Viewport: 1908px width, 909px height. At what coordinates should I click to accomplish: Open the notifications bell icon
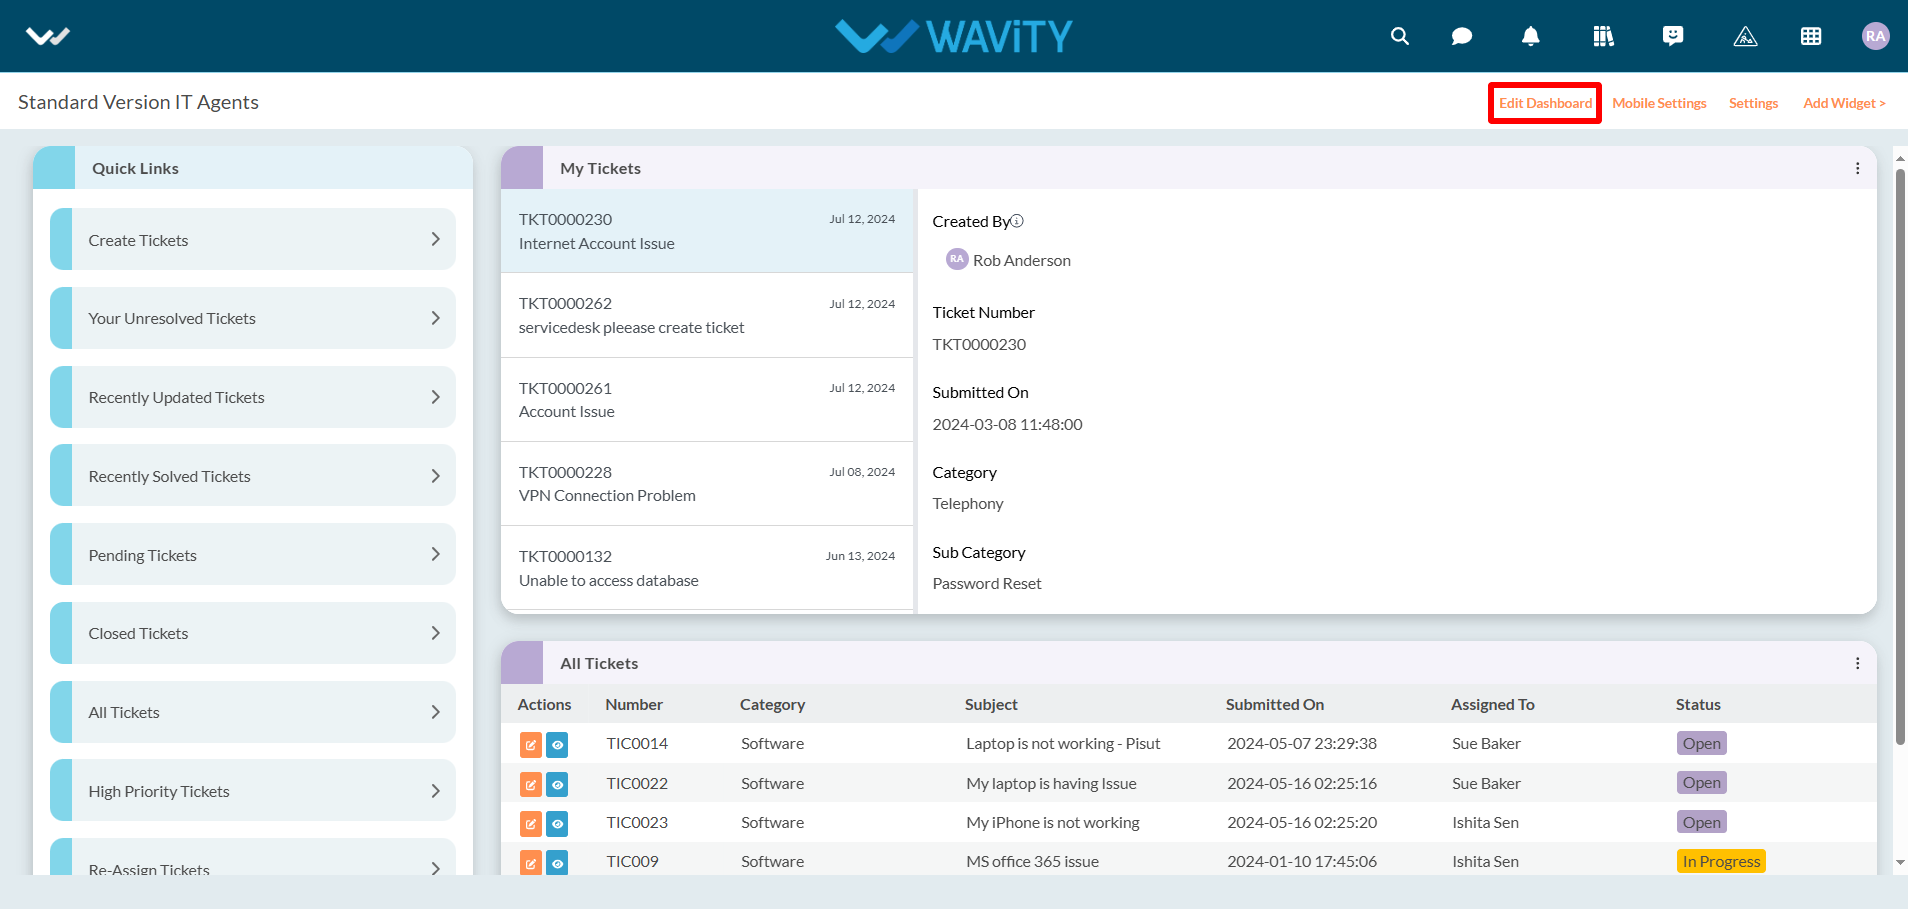click(x=1530, y=36)
